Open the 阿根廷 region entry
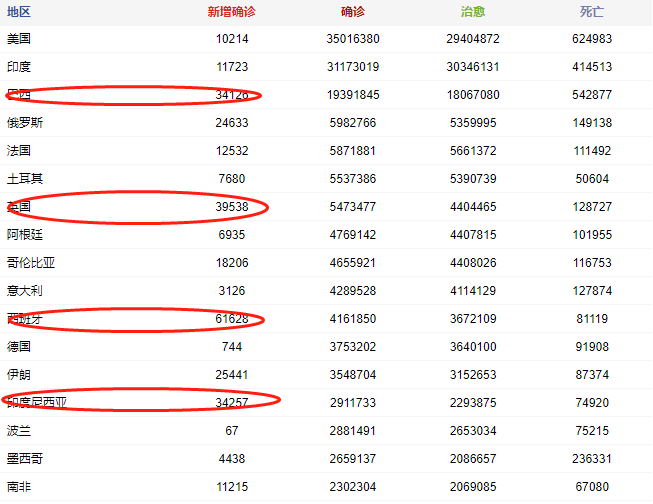This screenshot has height=504, width=653. coord(25,235)
